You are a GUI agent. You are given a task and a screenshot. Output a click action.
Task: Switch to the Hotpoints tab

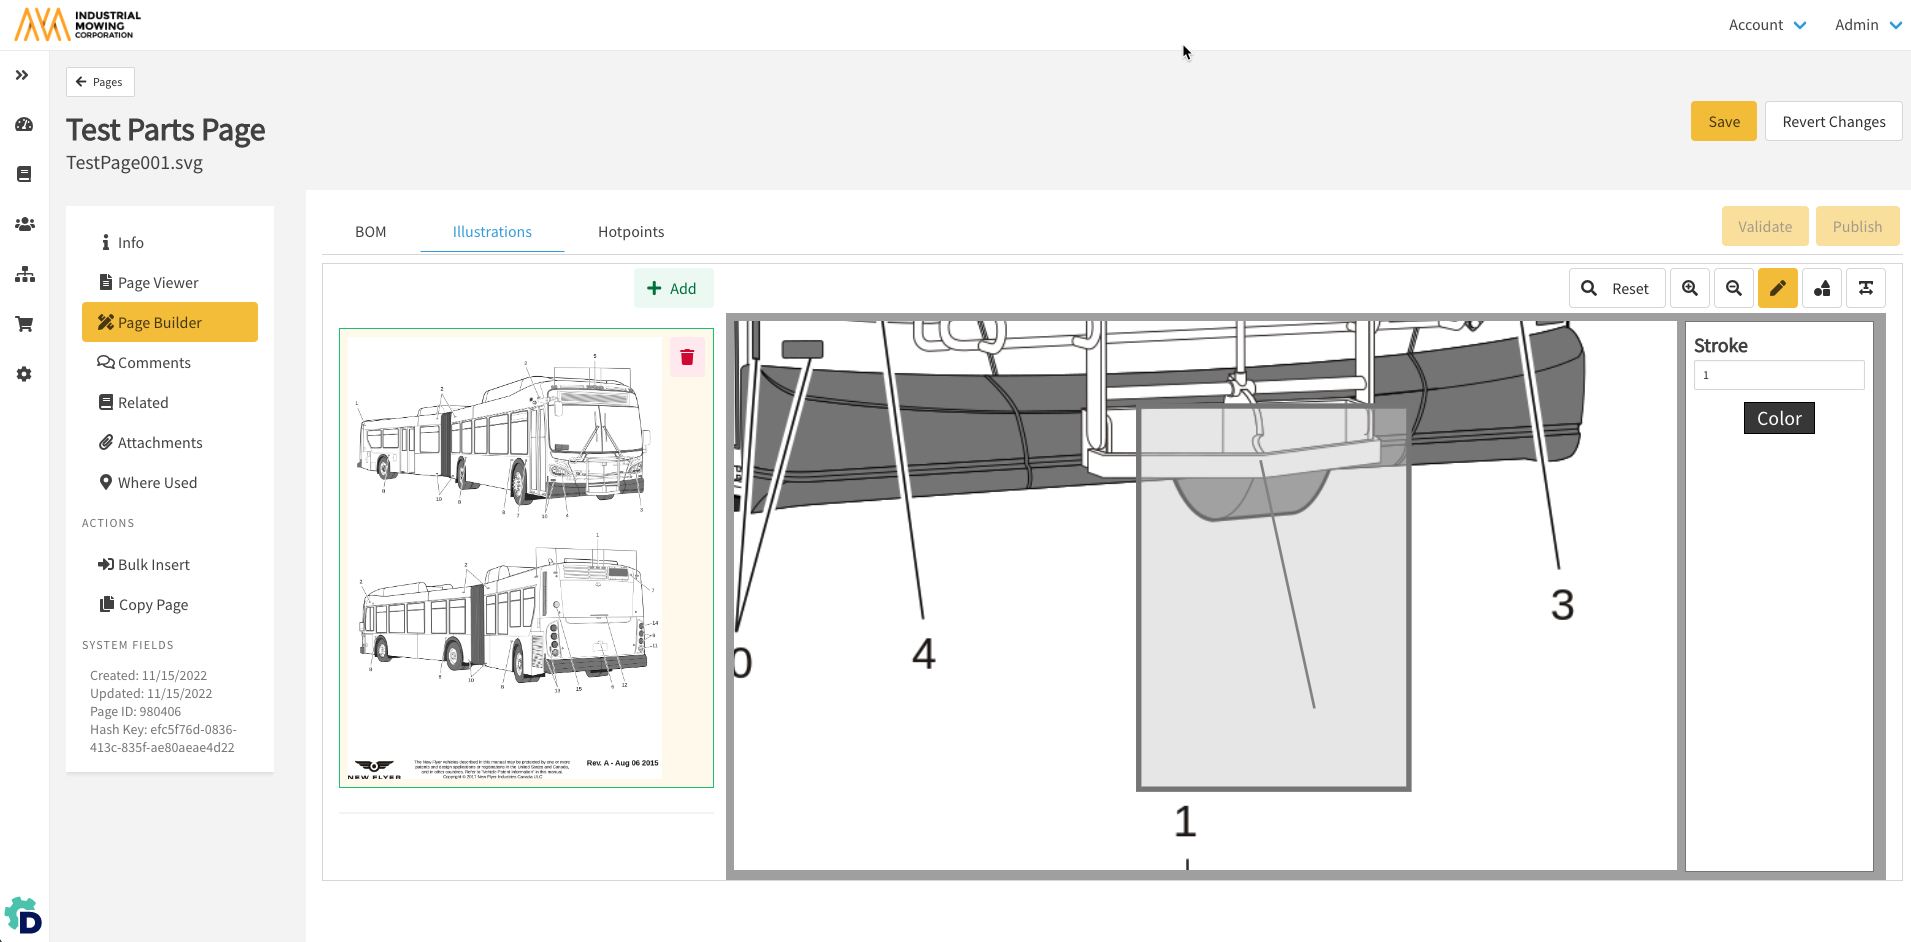630,232
